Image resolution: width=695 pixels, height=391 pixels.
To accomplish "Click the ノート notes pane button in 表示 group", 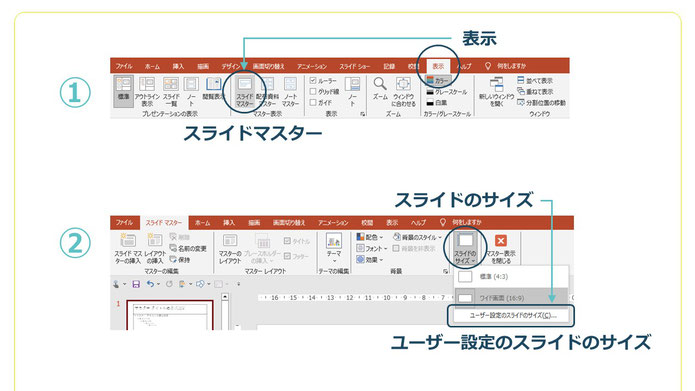I will tap(352, 91).
